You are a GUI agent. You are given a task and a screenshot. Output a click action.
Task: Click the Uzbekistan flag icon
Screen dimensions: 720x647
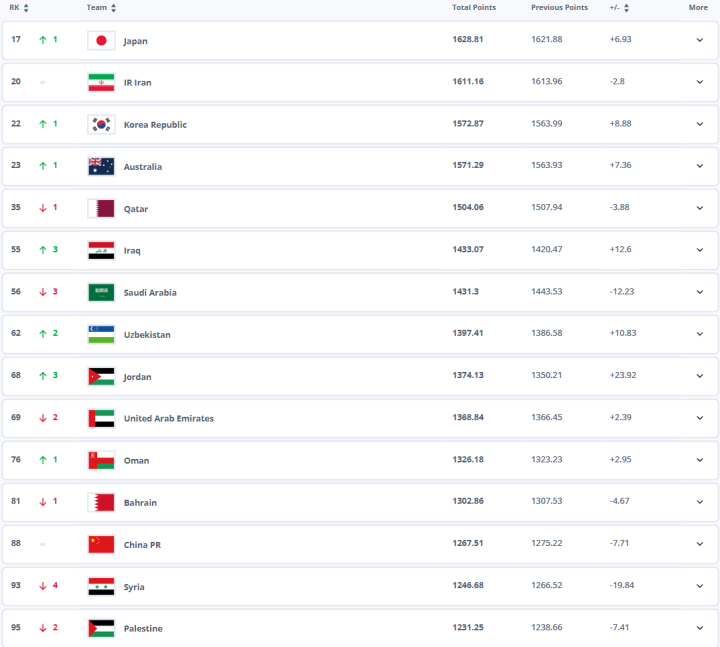(101, 335)
